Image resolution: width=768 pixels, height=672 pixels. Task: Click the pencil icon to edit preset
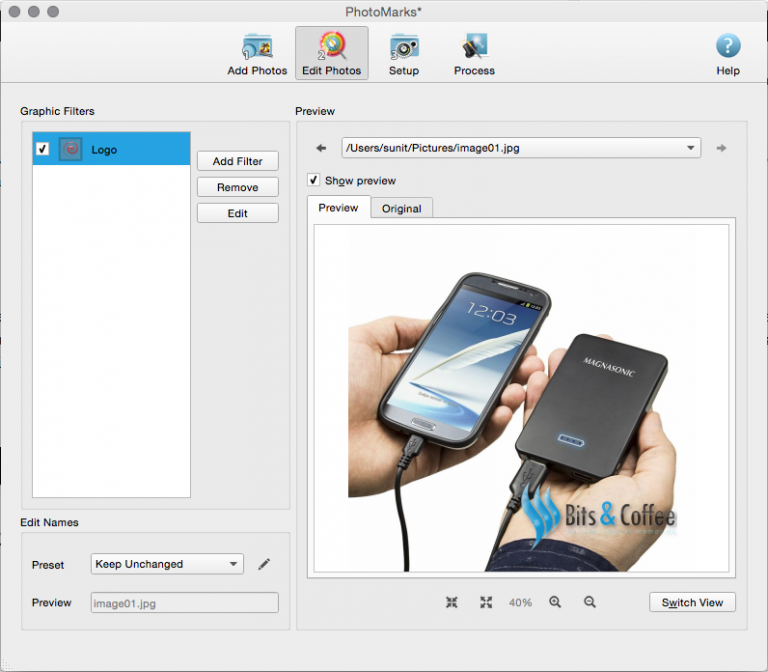(264, 564)
